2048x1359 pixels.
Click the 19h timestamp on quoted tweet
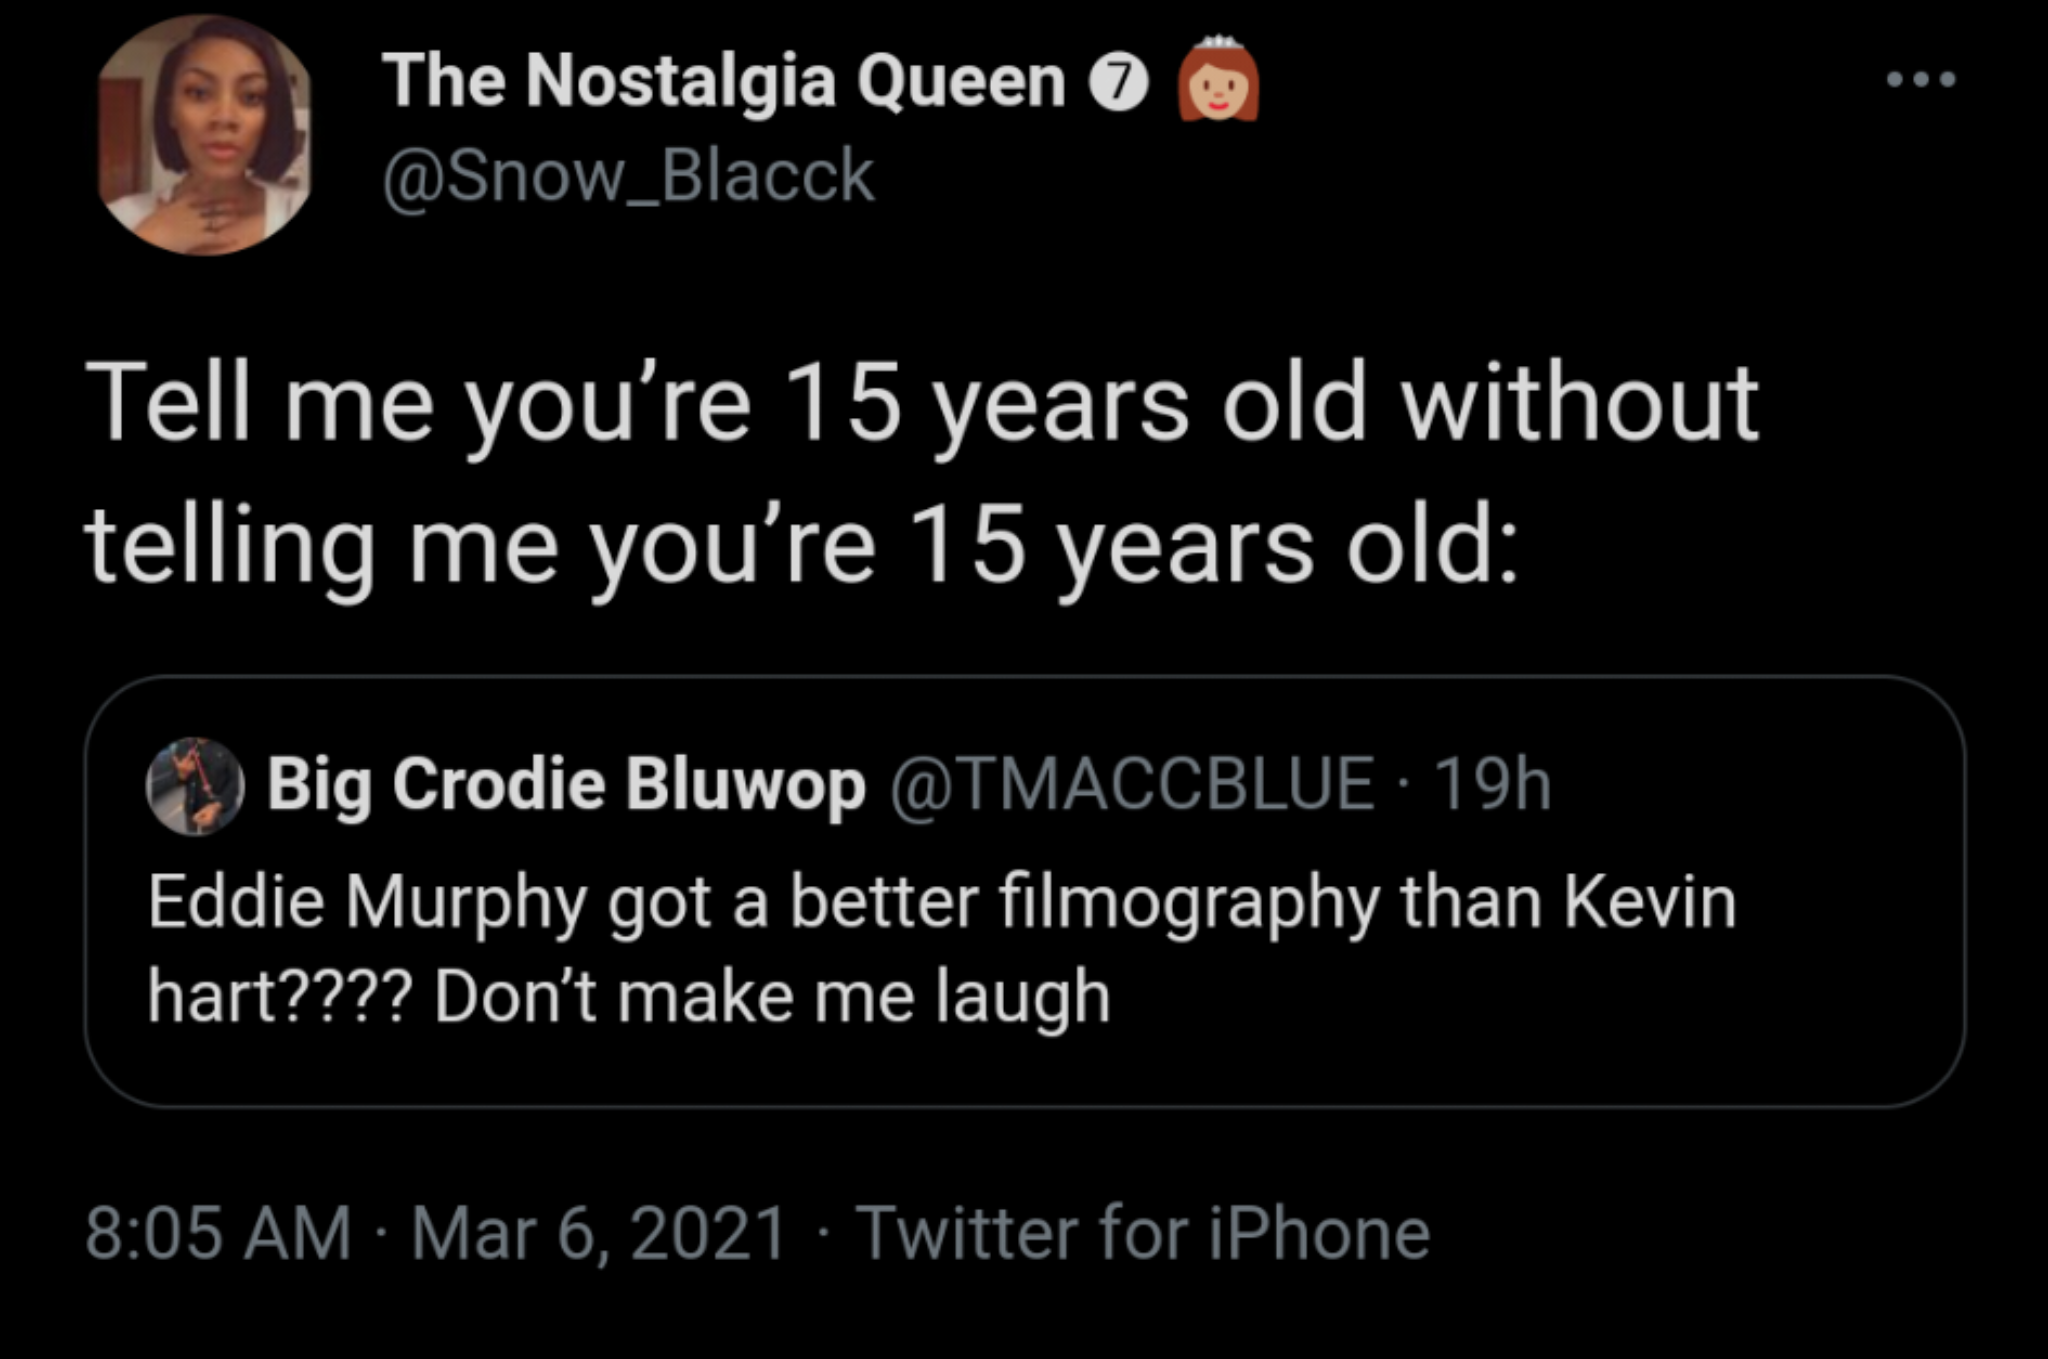click(1492, 784)
